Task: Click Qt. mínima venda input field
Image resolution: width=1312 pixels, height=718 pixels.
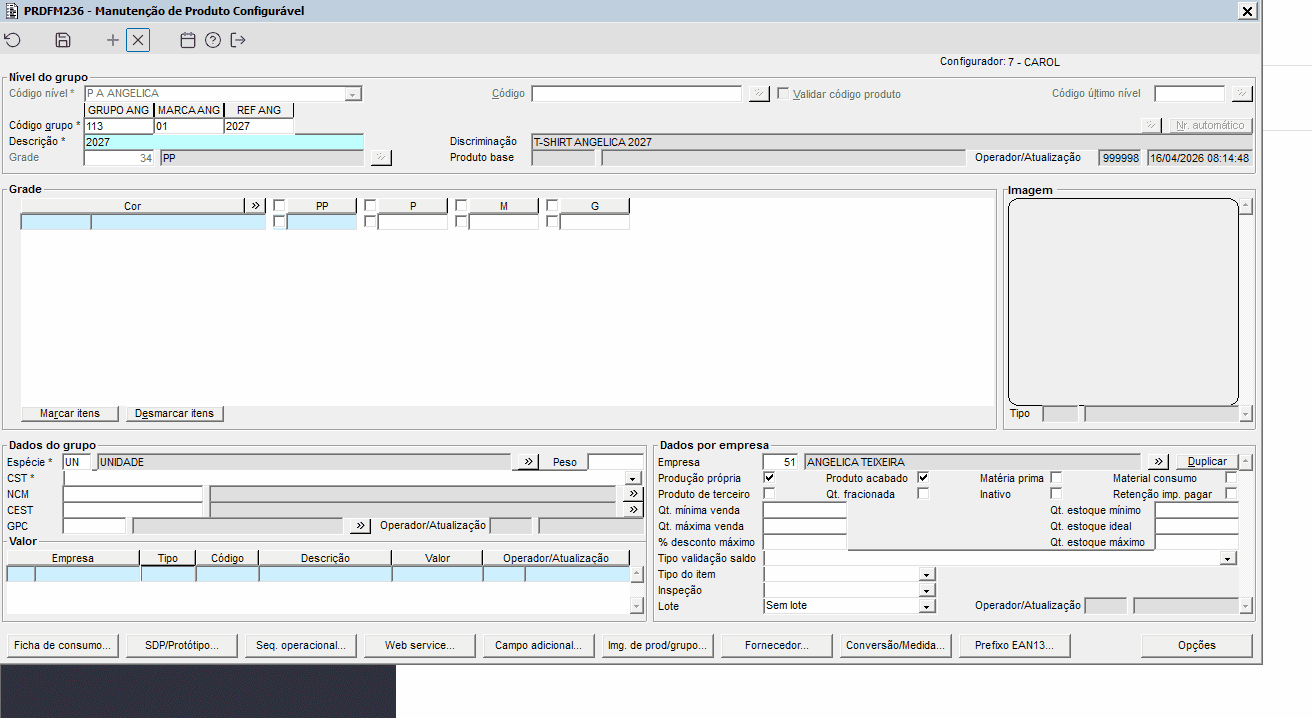Action: (805, 510)
